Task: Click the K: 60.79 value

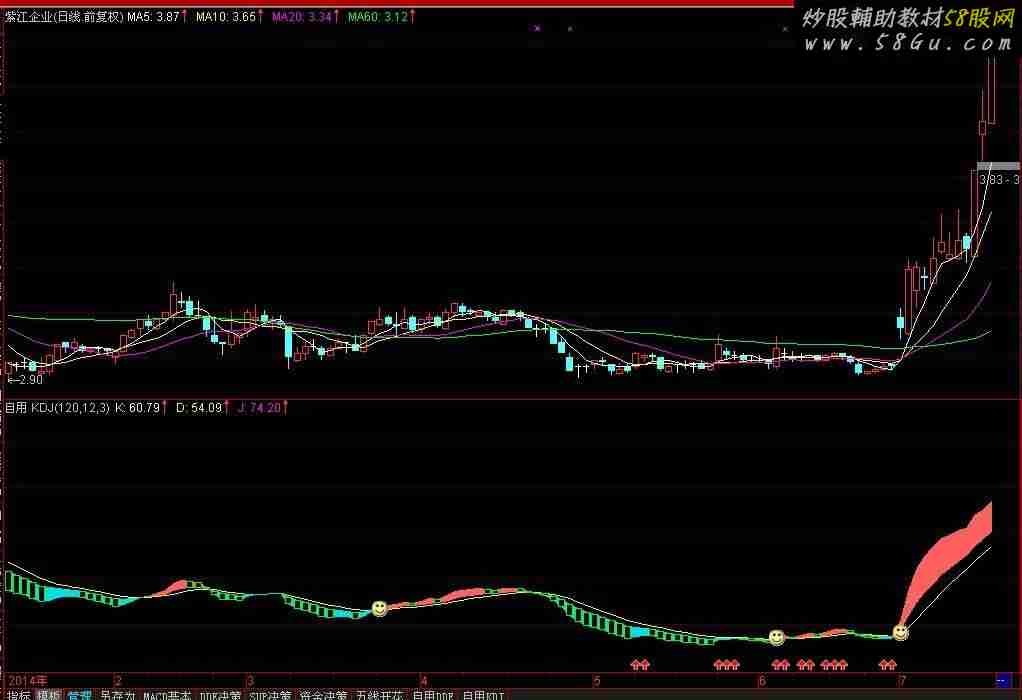Action: (138, 408)
